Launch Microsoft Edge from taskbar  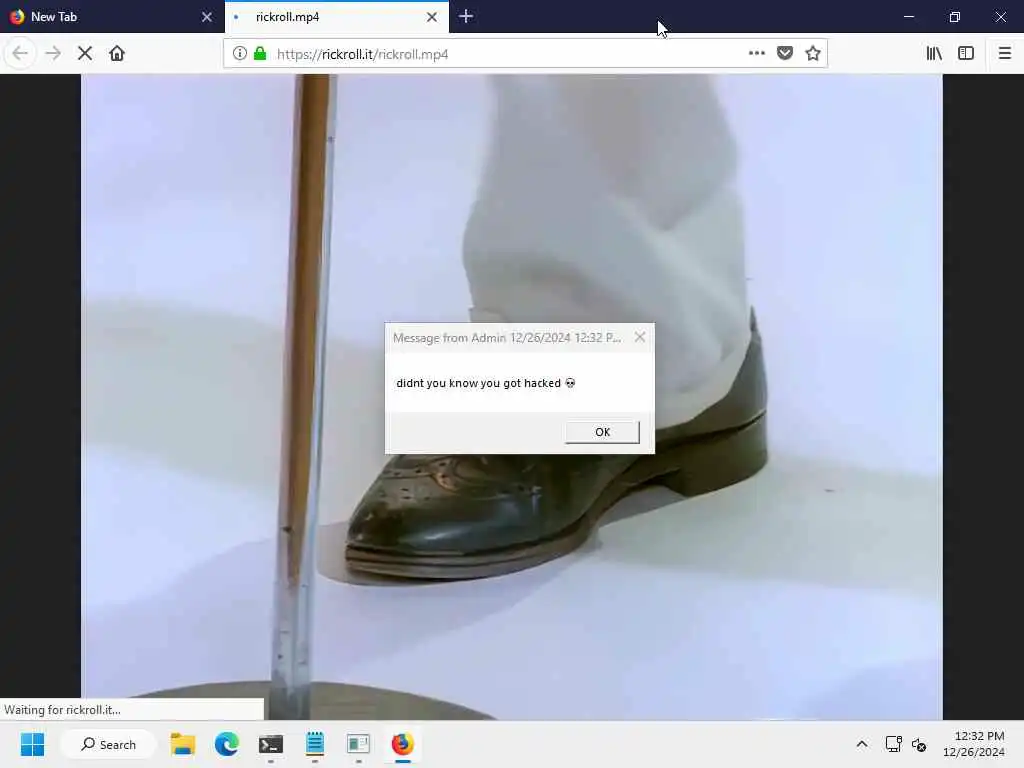227,744
